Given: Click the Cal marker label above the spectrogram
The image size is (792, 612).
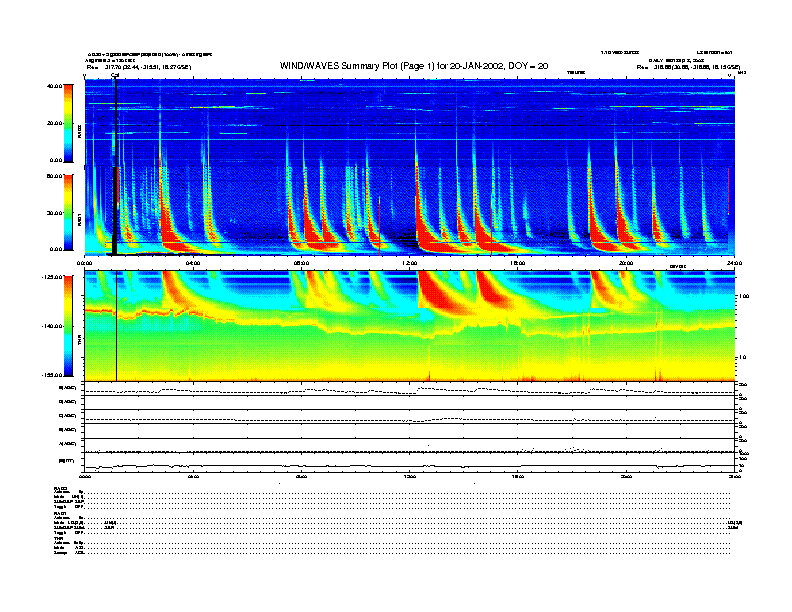Looking at the screenshot, I should [x=115, y=75].
